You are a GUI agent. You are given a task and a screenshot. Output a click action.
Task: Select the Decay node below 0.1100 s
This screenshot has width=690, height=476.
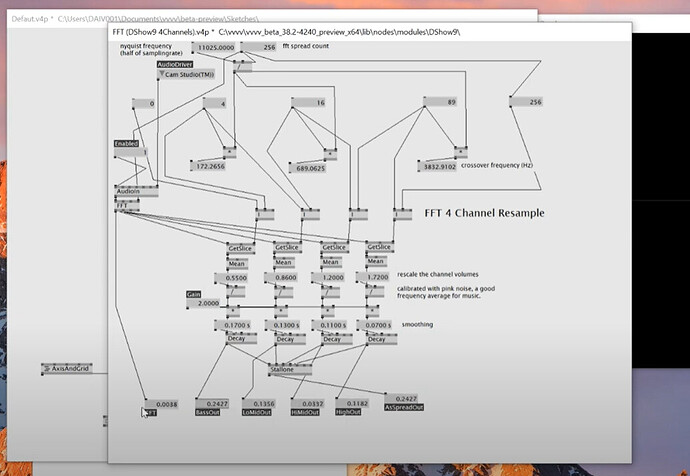coord(337,339)
